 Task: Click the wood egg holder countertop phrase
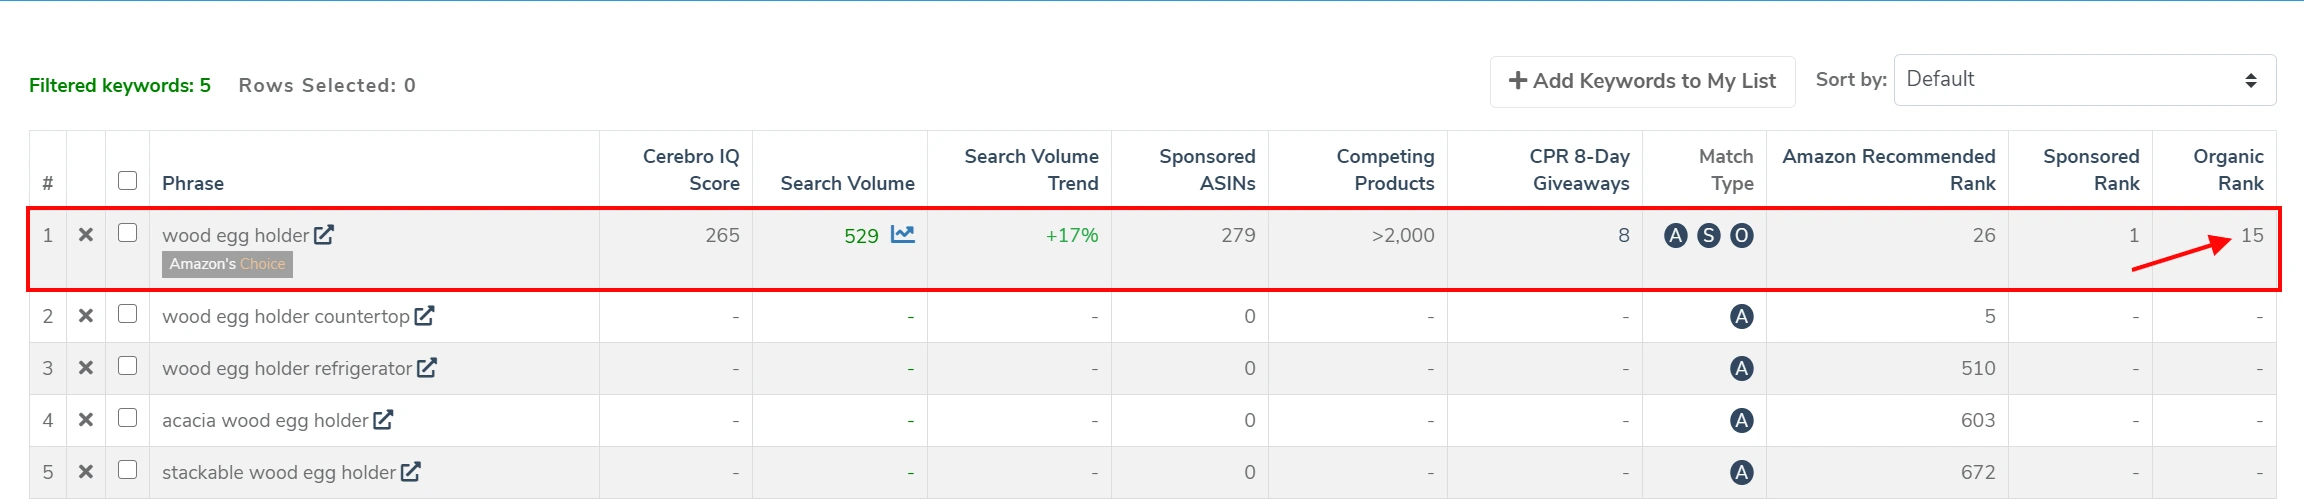286,317
